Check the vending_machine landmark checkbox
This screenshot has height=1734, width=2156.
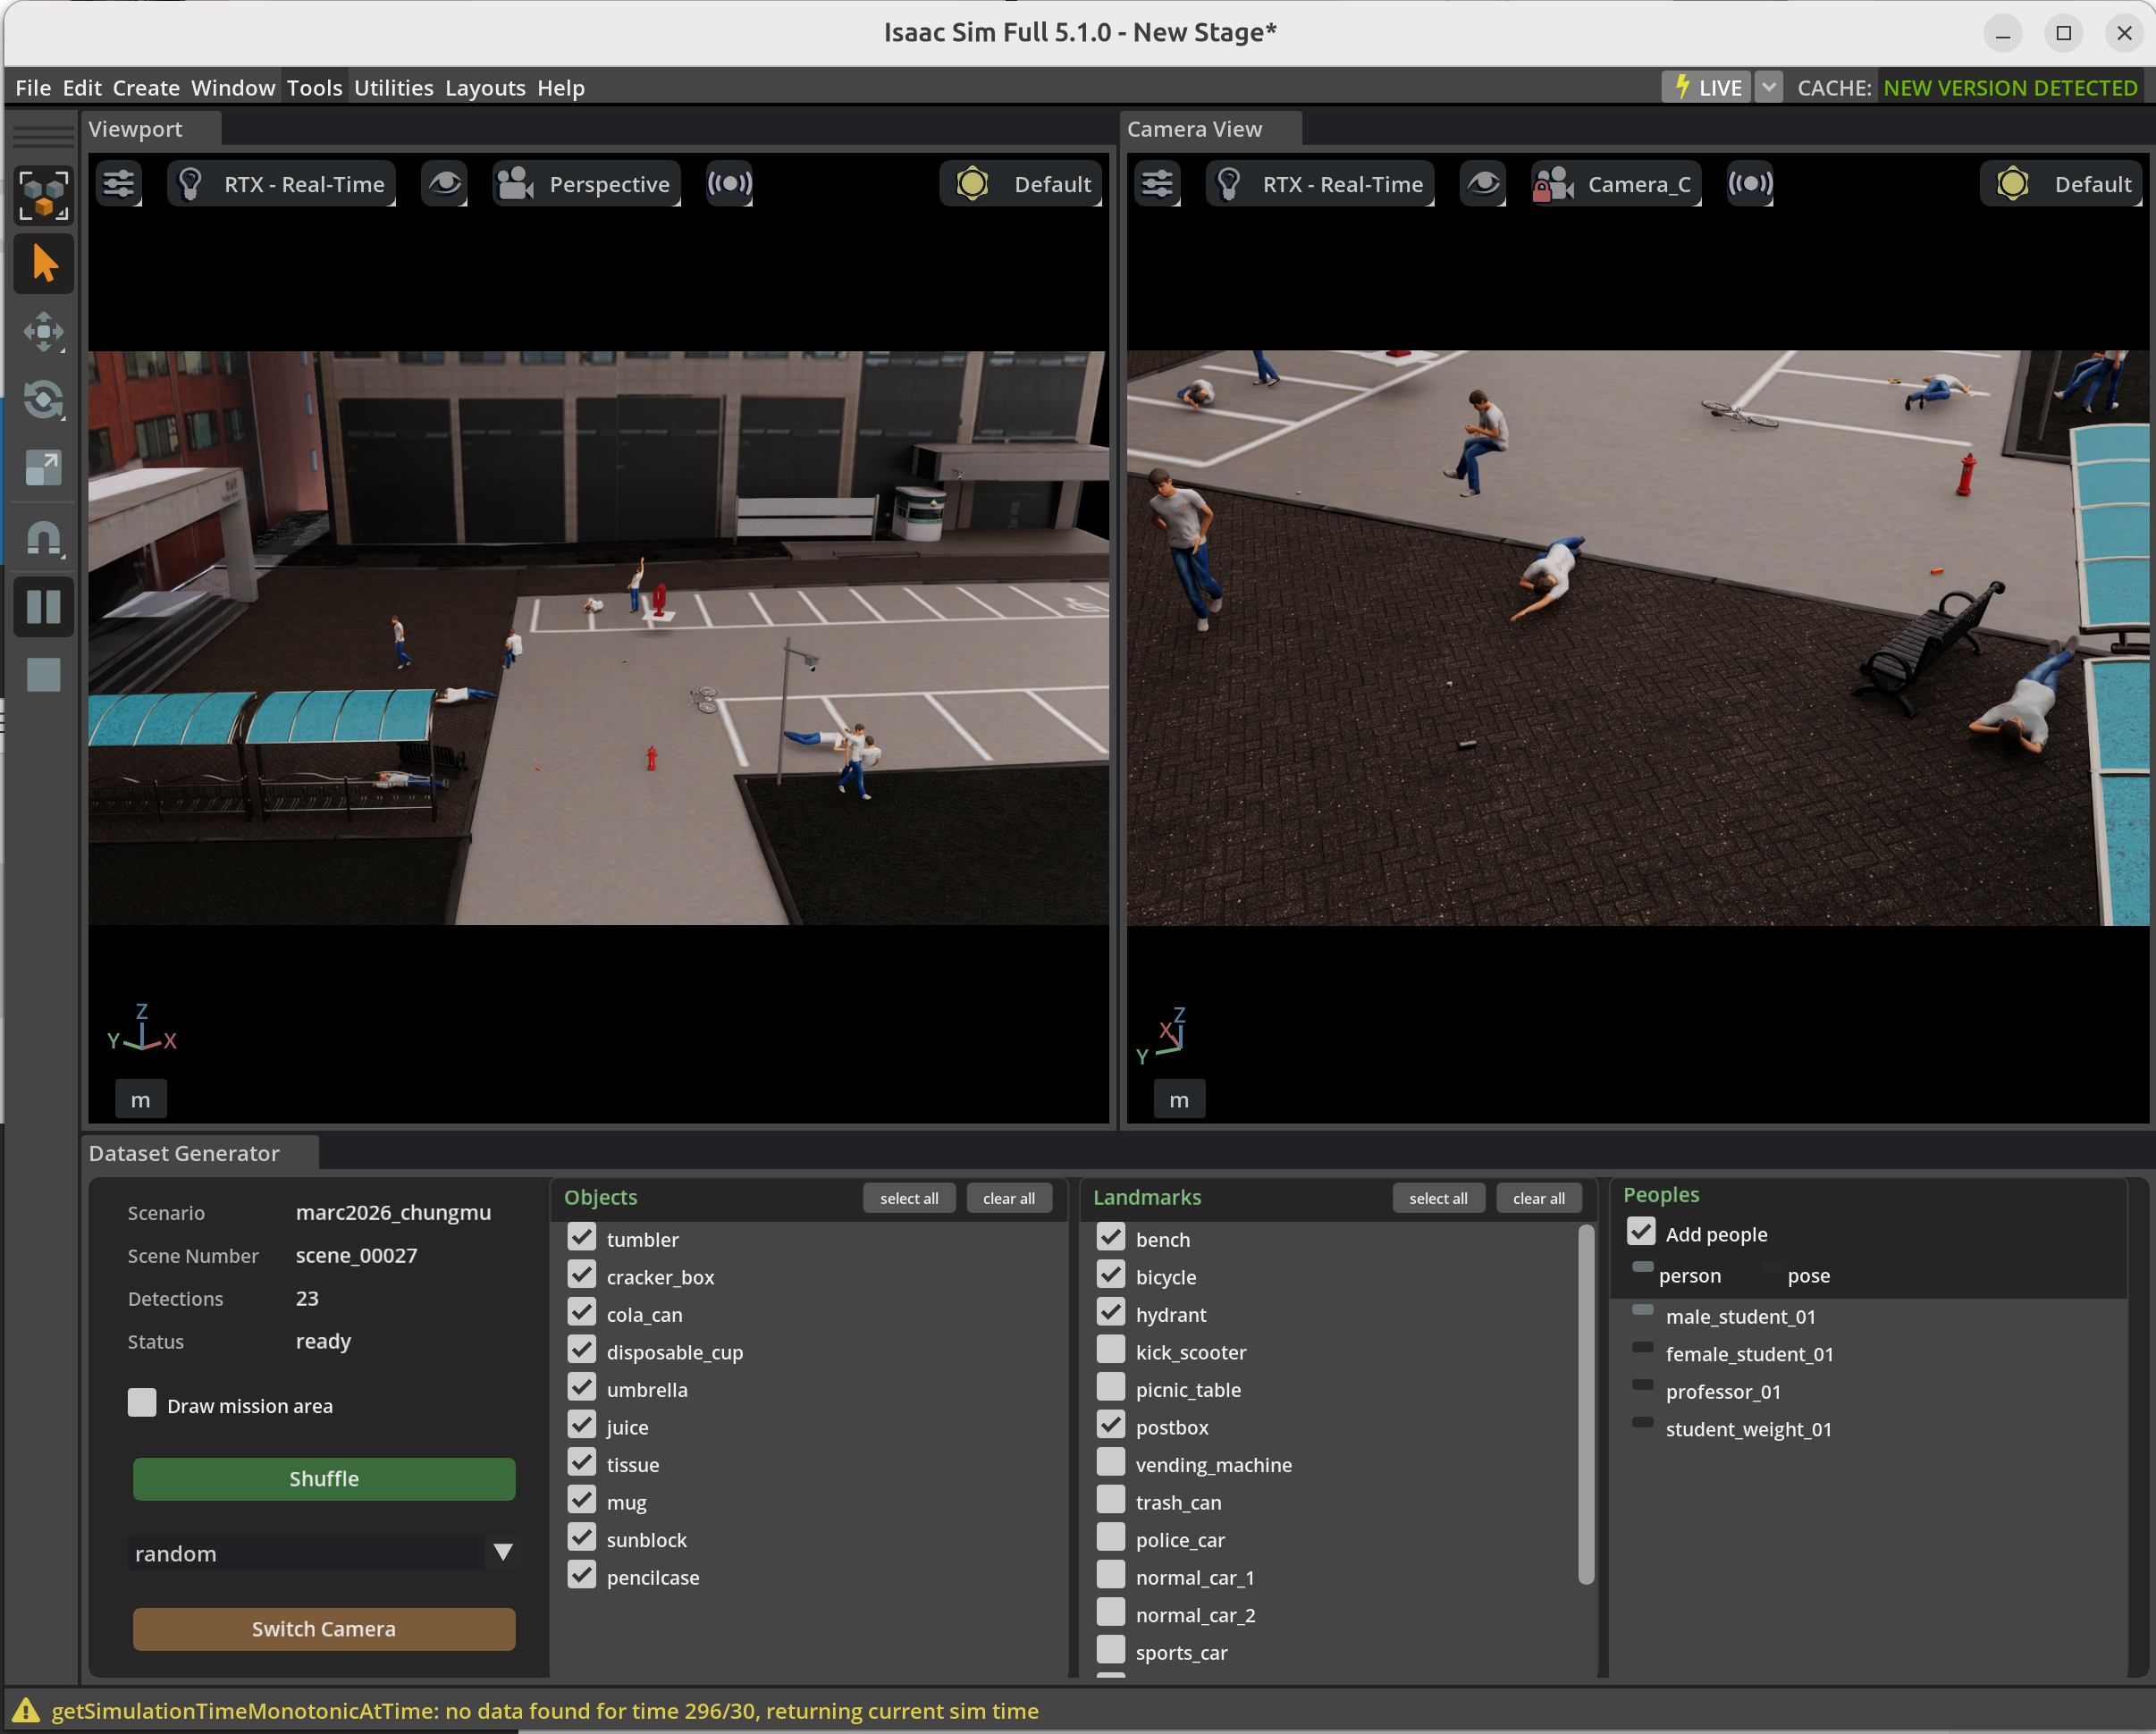(x=1111, y=1462)
